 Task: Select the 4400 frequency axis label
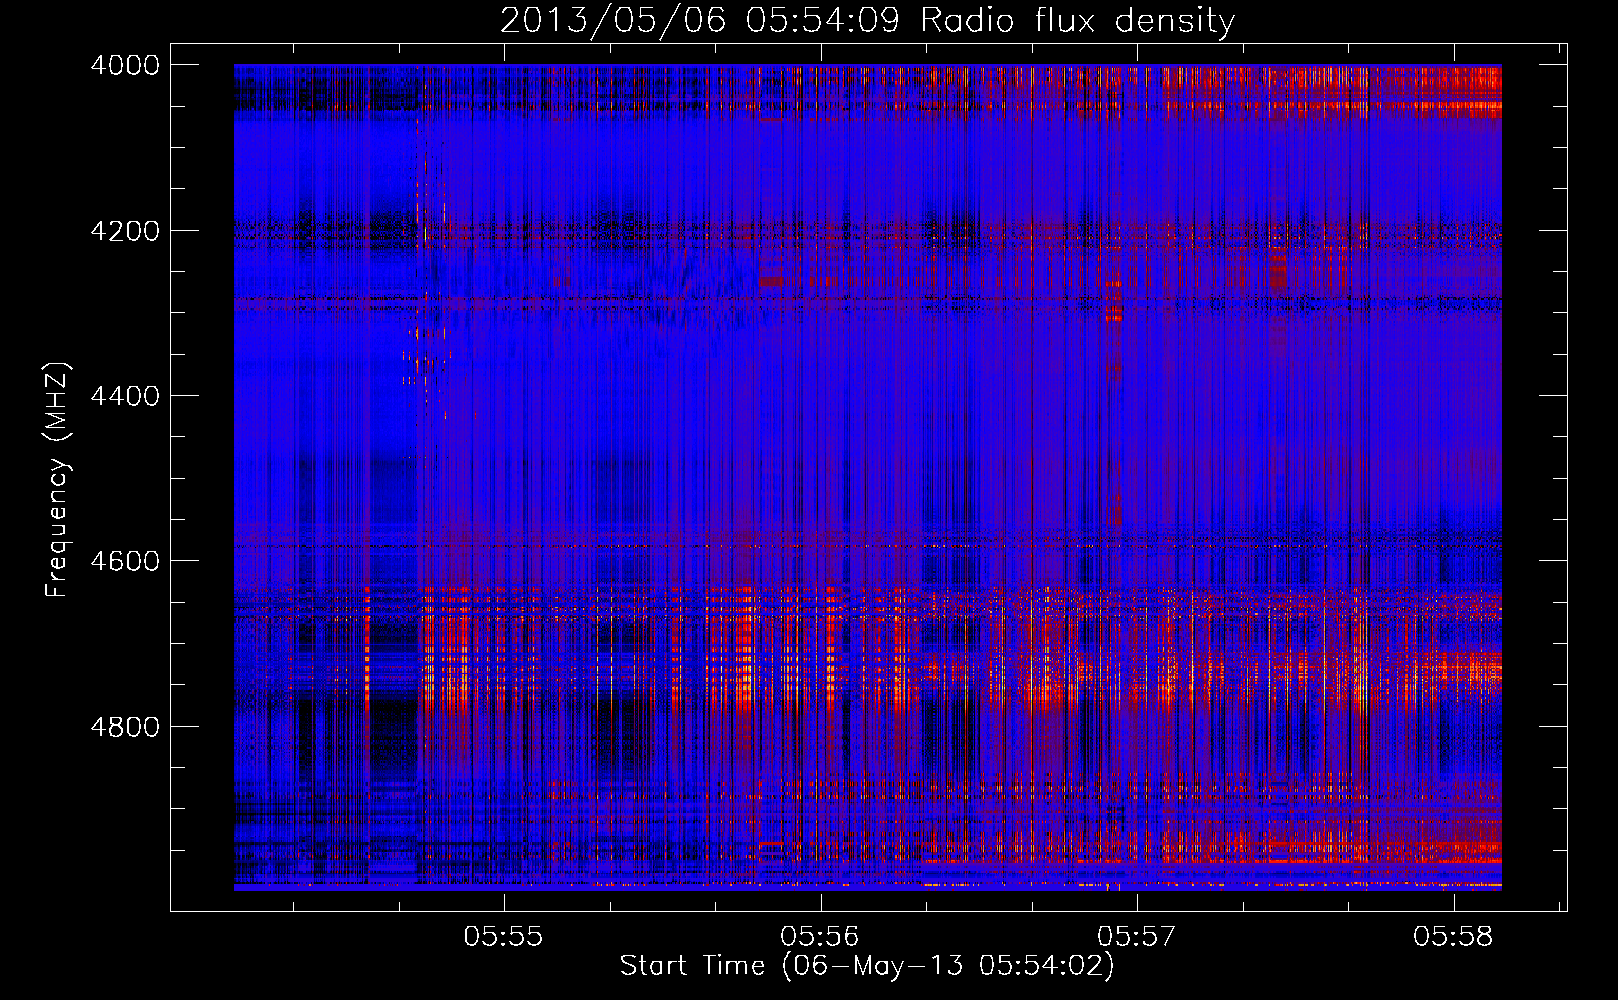pyautogui.click(x=125, y=396)
